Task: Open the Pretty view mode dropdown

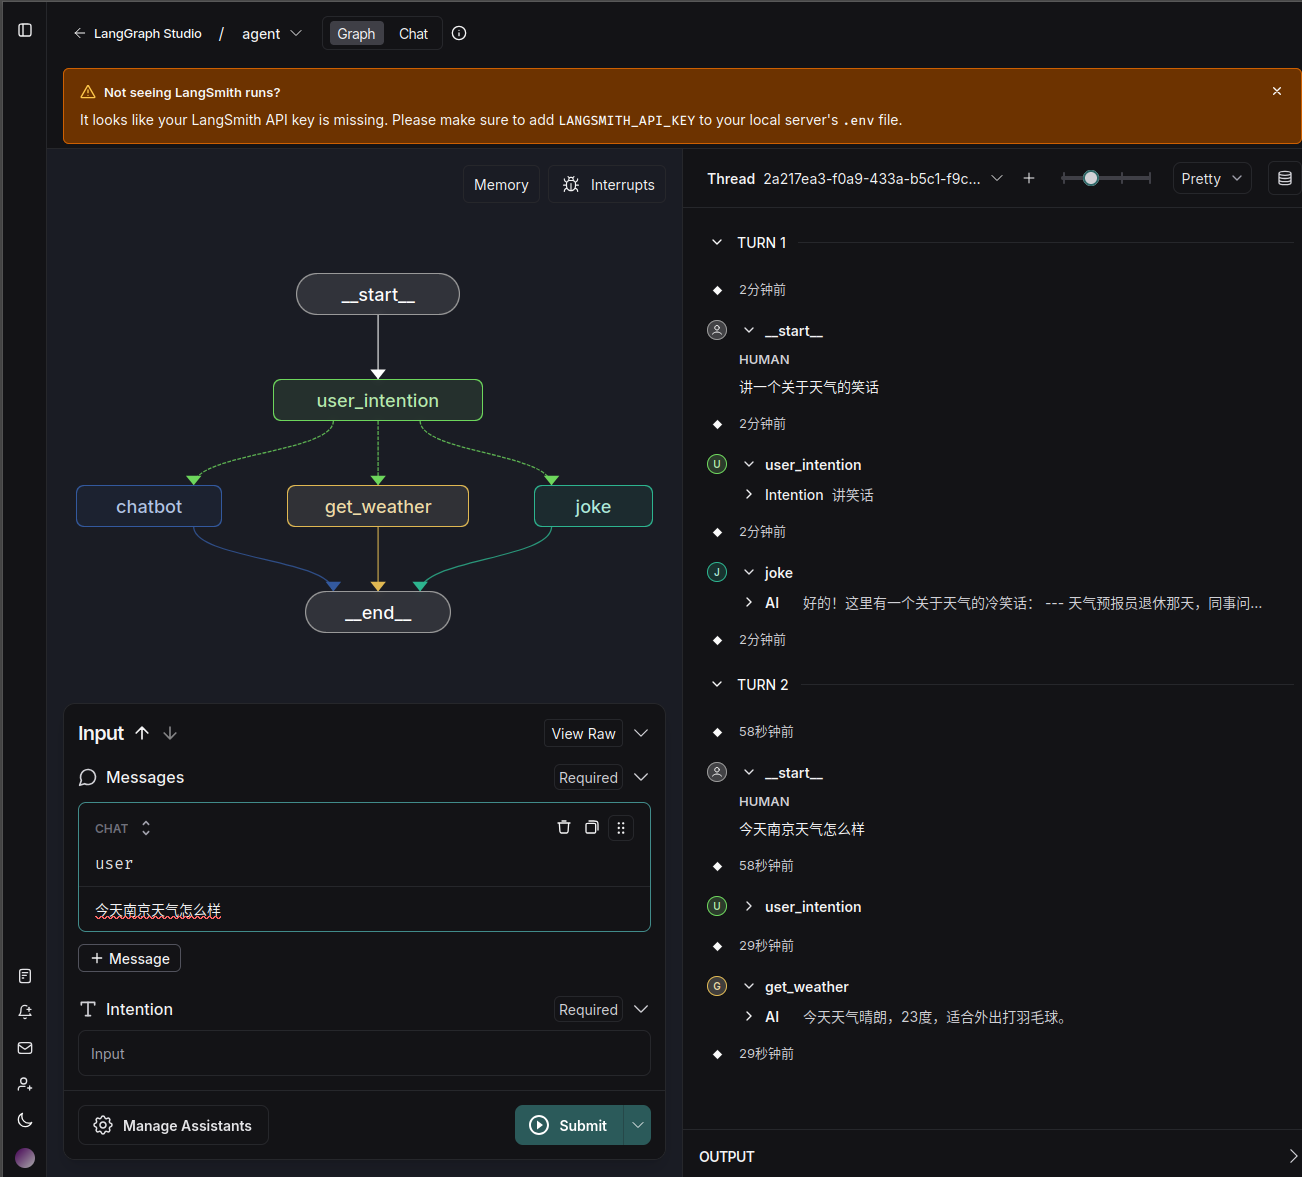Action: (1211, 178)
